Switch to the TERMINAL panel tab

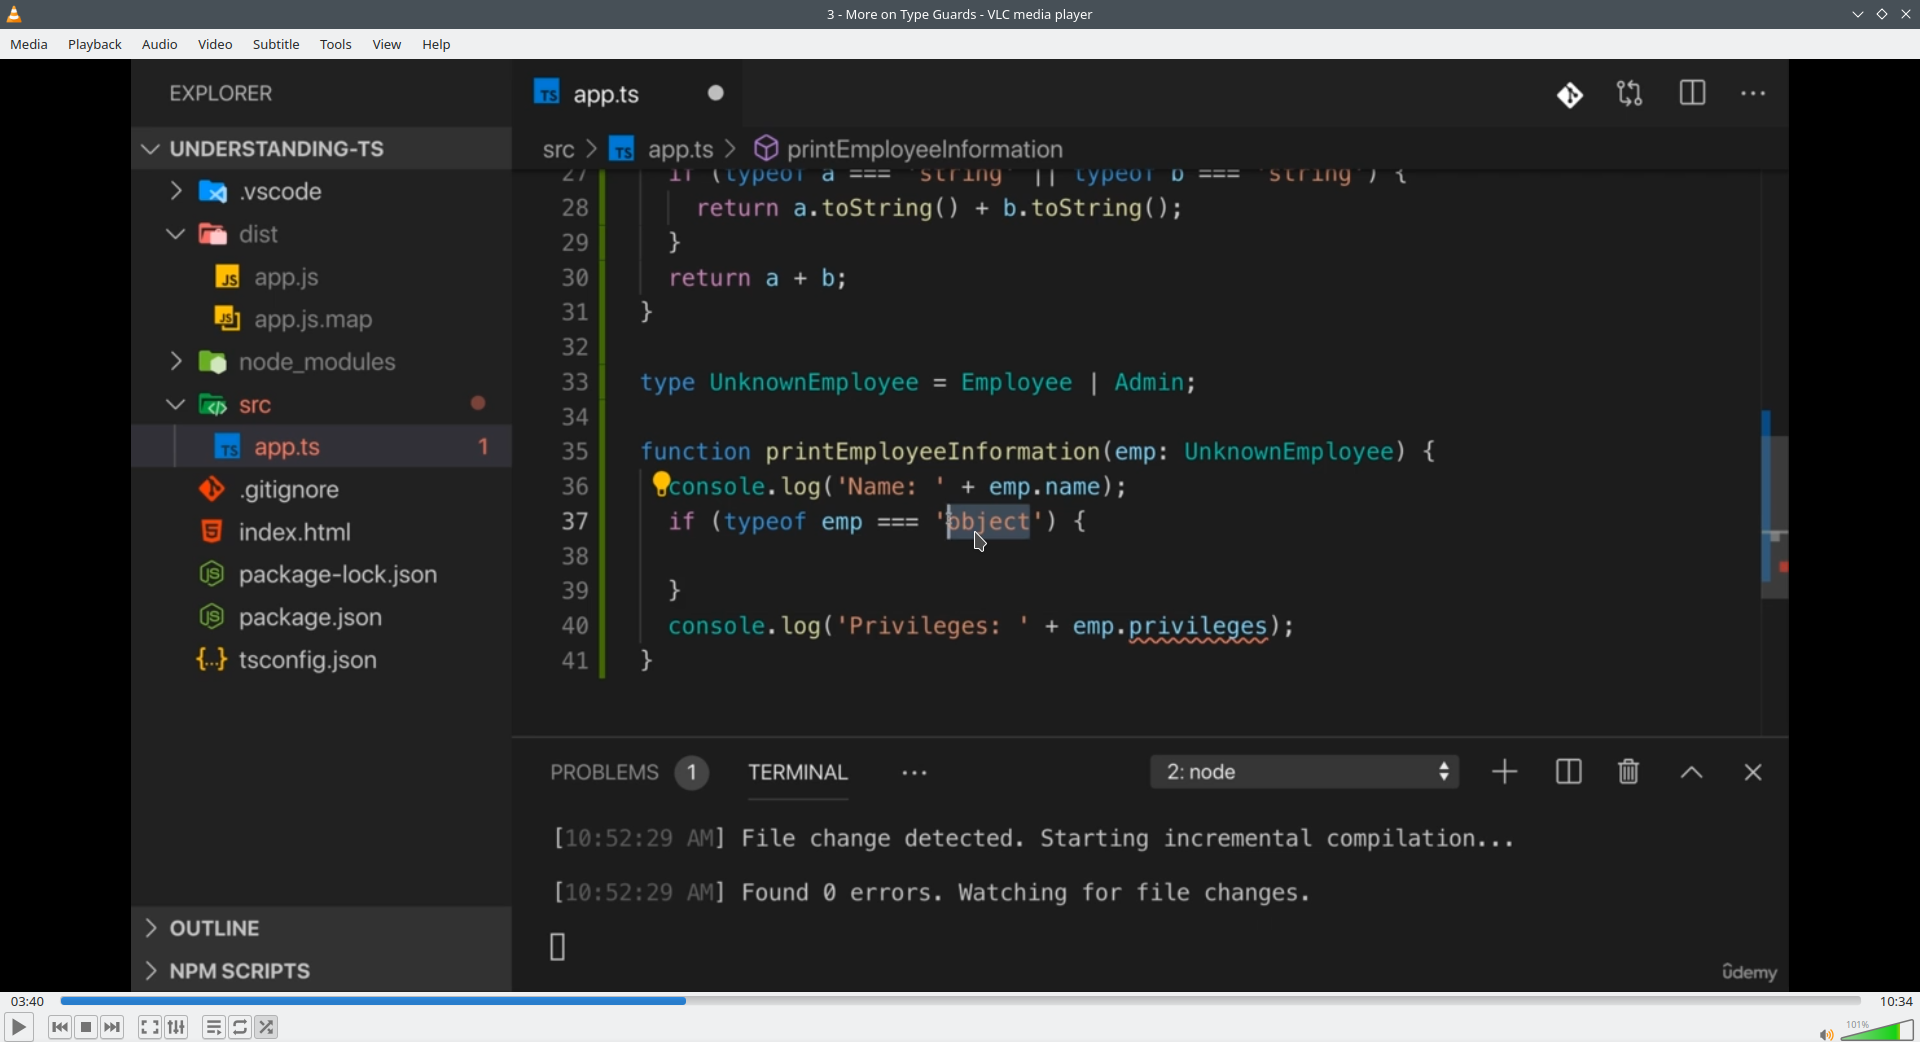pos(798,773)
